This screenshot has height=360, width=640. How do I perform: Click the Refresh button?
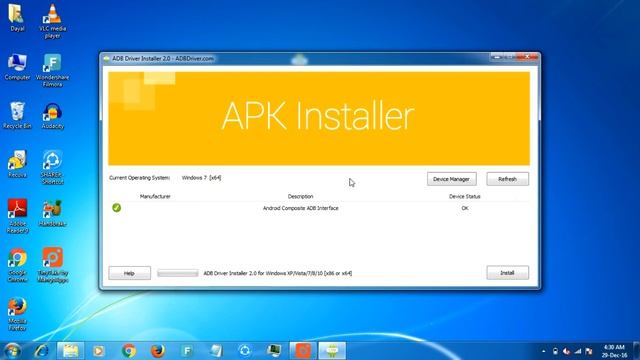[507, 179]
